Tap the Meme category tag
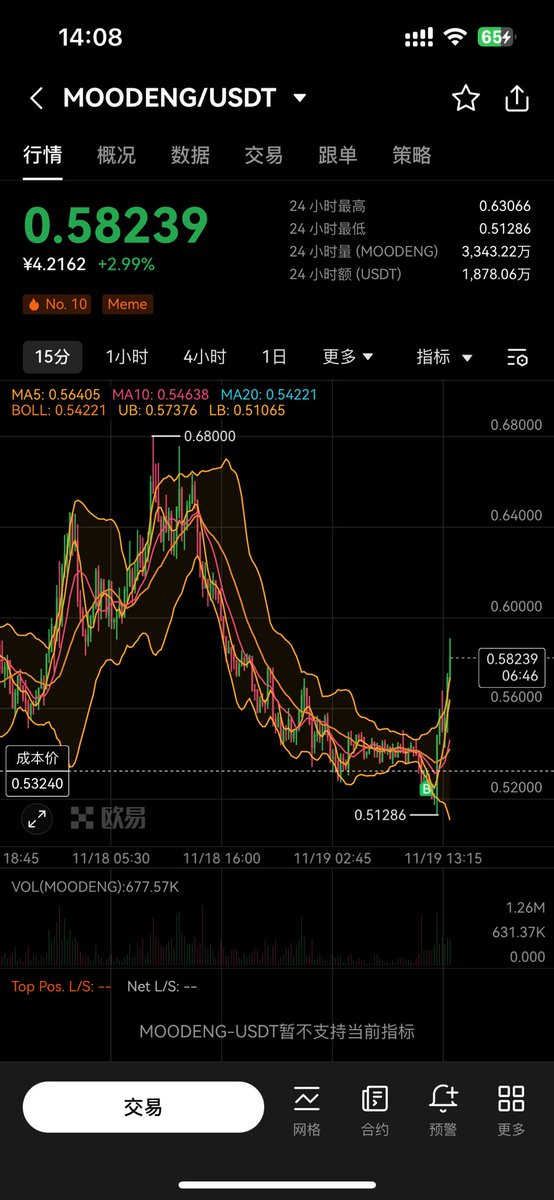 point(127,304)
